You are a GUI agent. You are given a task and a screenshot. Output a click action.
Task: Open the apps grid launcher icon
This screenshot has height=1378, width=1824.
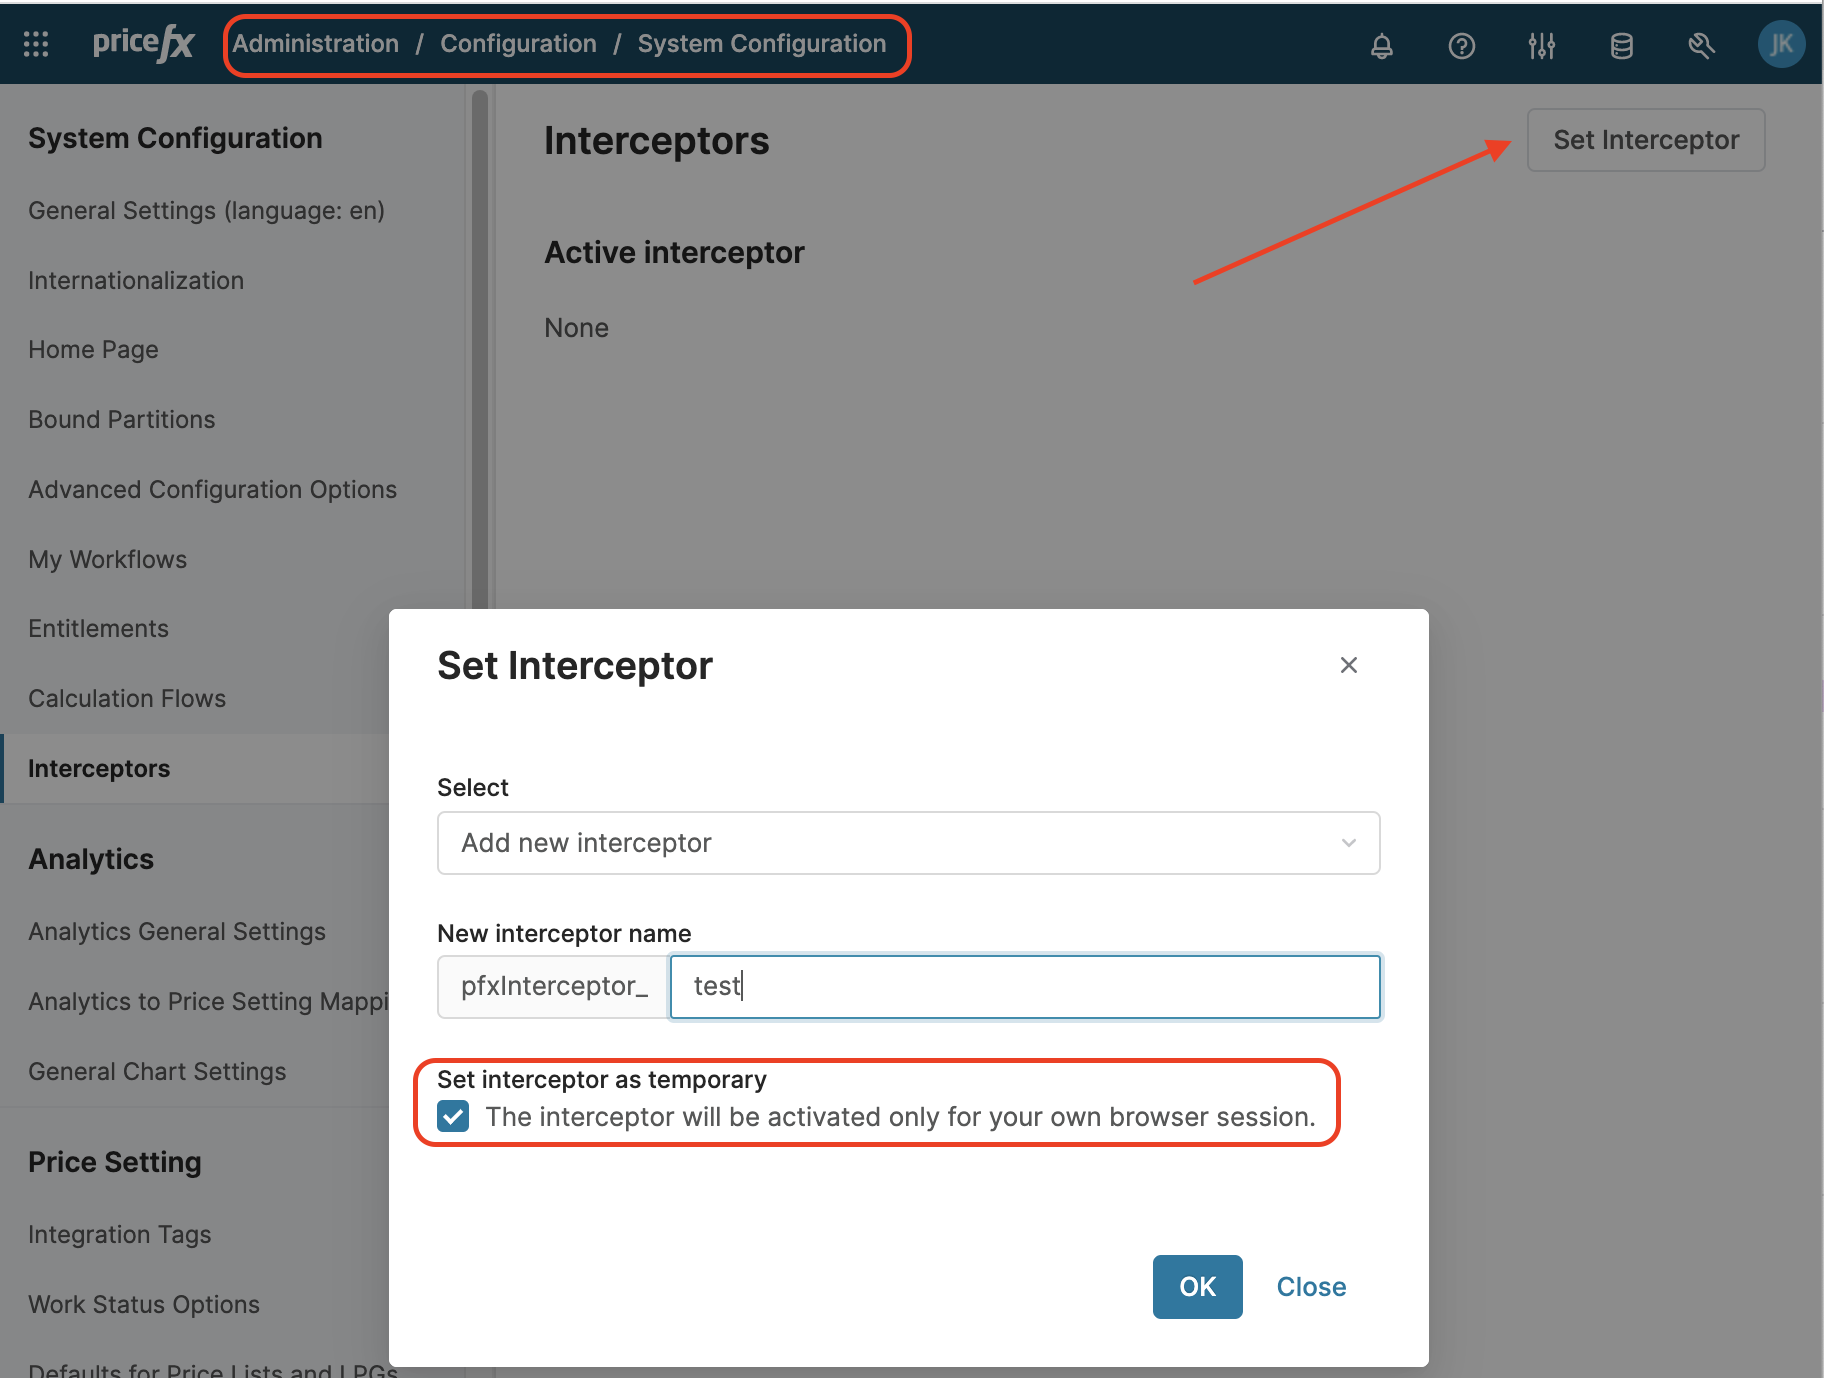[36, 44]
